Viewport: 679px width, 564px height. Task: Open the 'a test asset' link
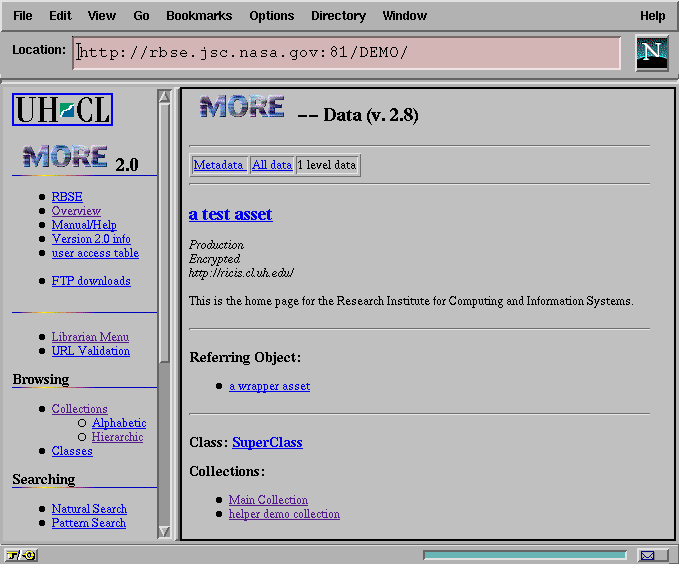[x=230, y=214]
